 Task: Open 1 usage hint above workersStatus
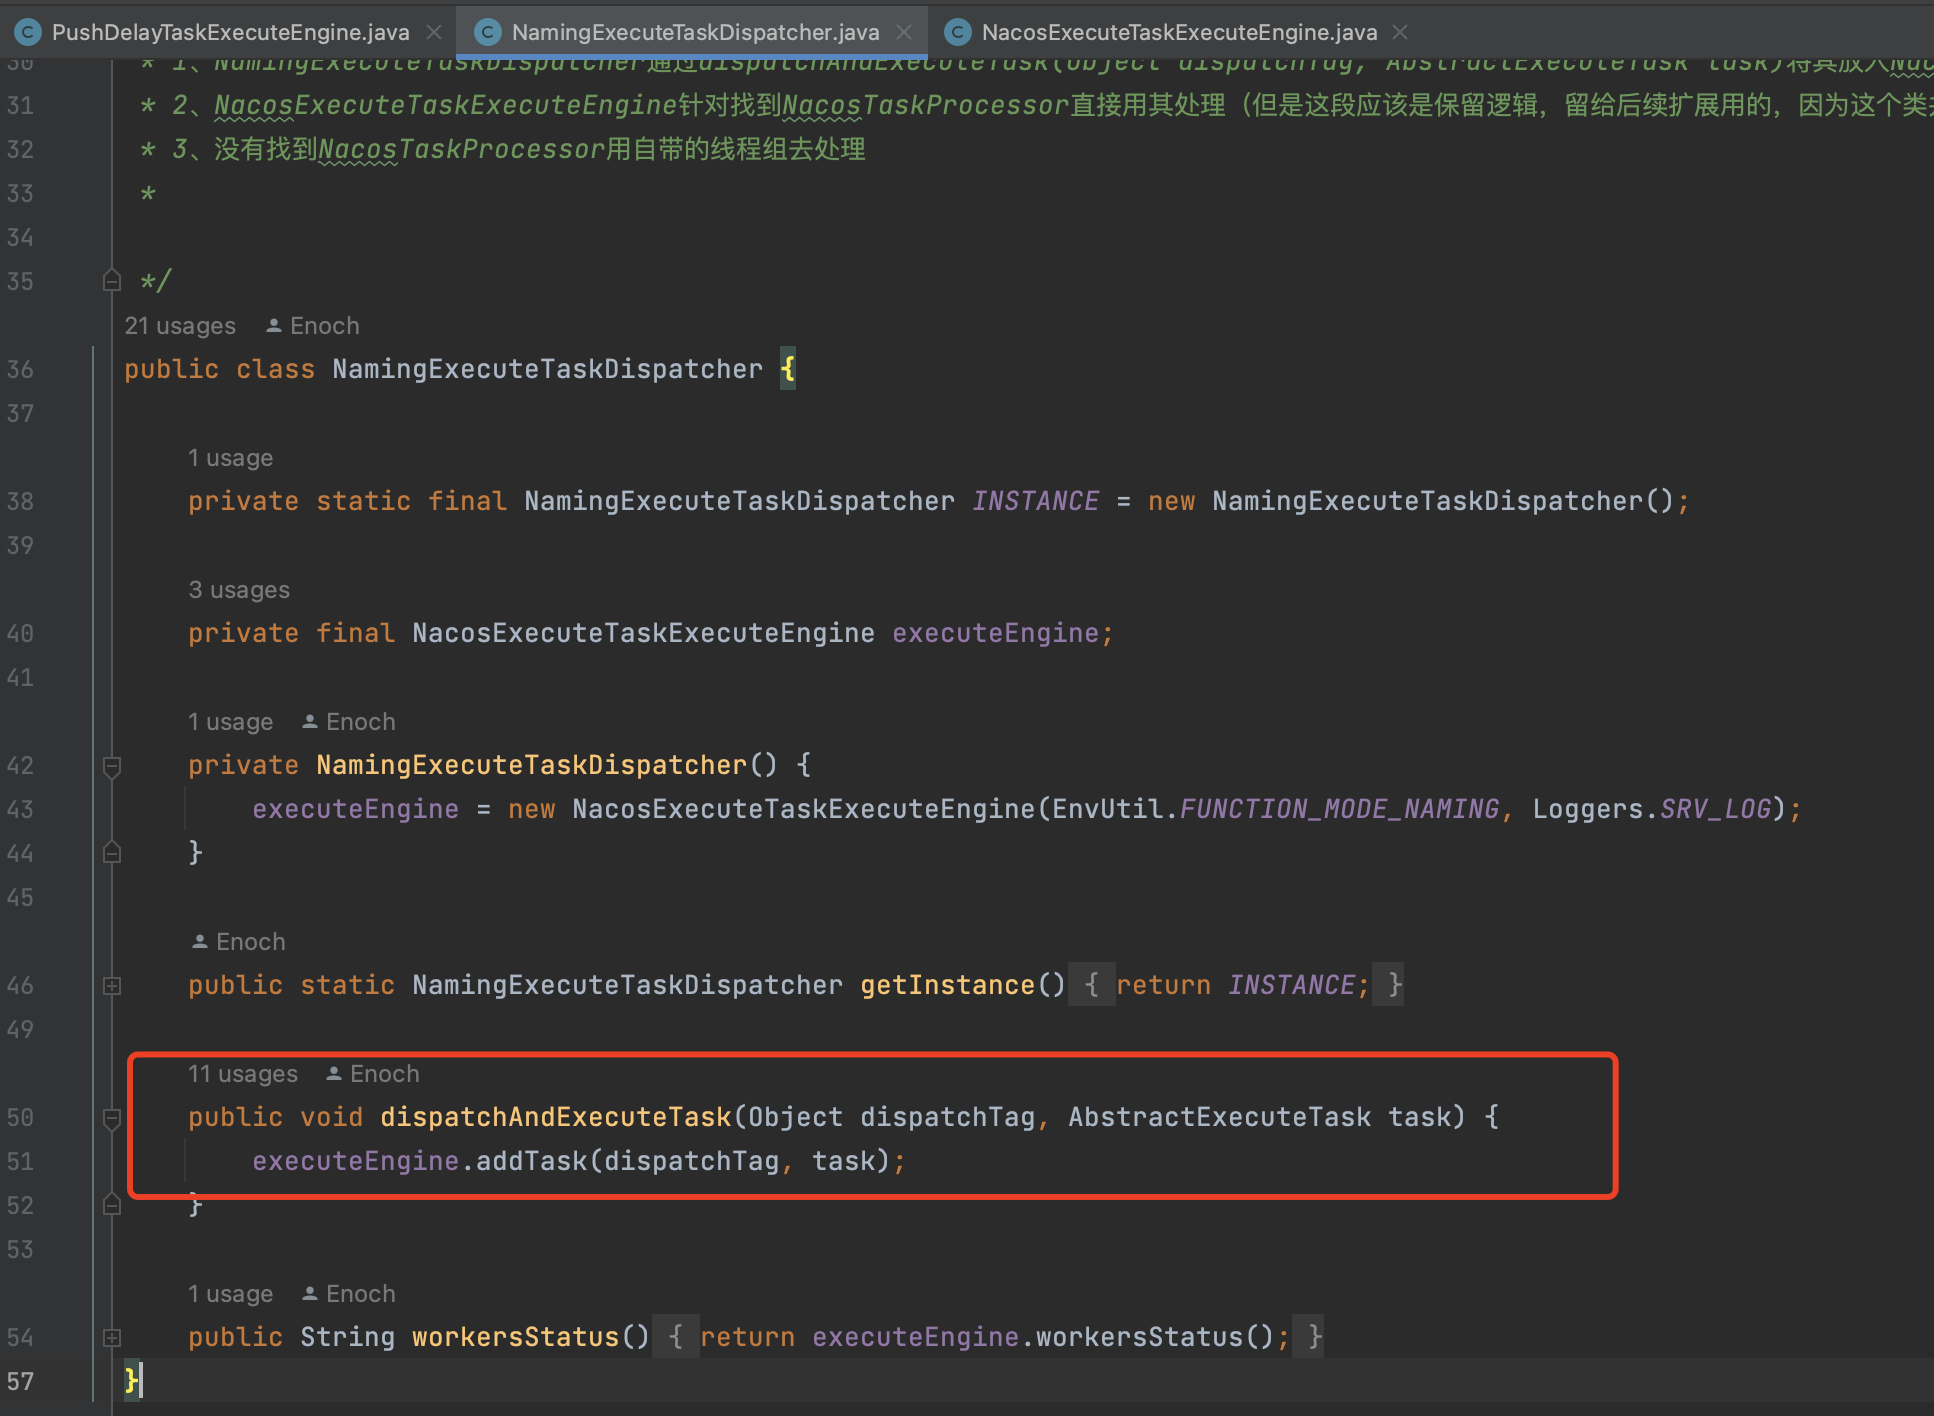point(230,1294)
